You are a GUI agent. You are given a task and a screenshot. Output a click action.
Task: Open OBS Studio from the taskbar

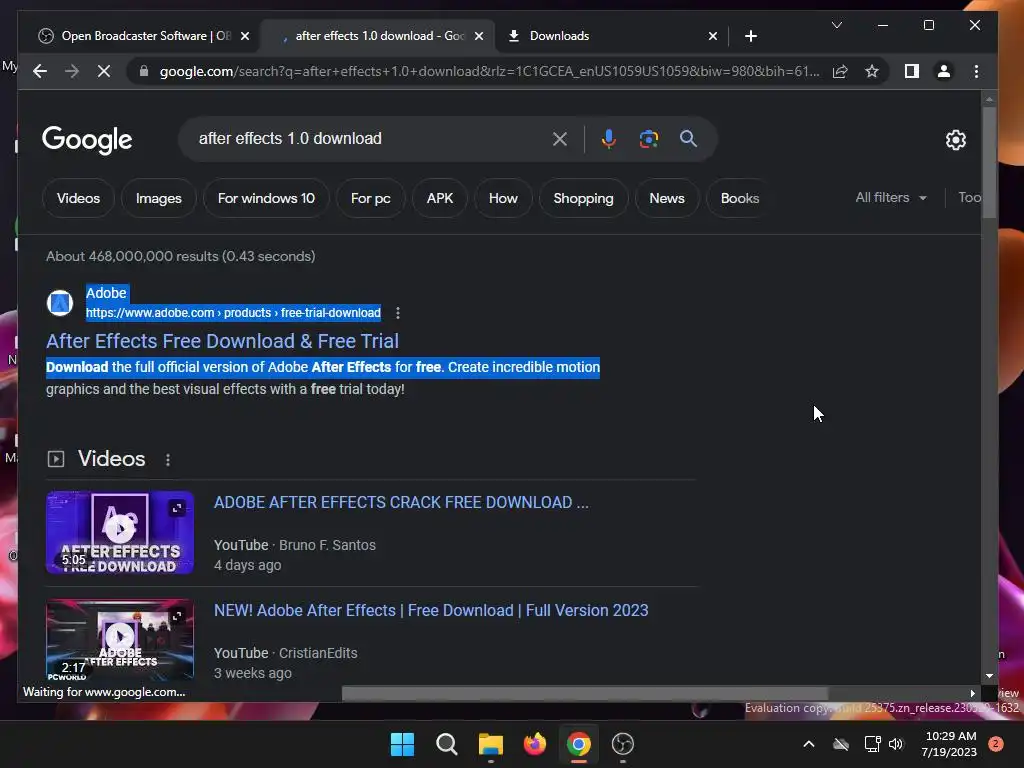pos(622,744)
